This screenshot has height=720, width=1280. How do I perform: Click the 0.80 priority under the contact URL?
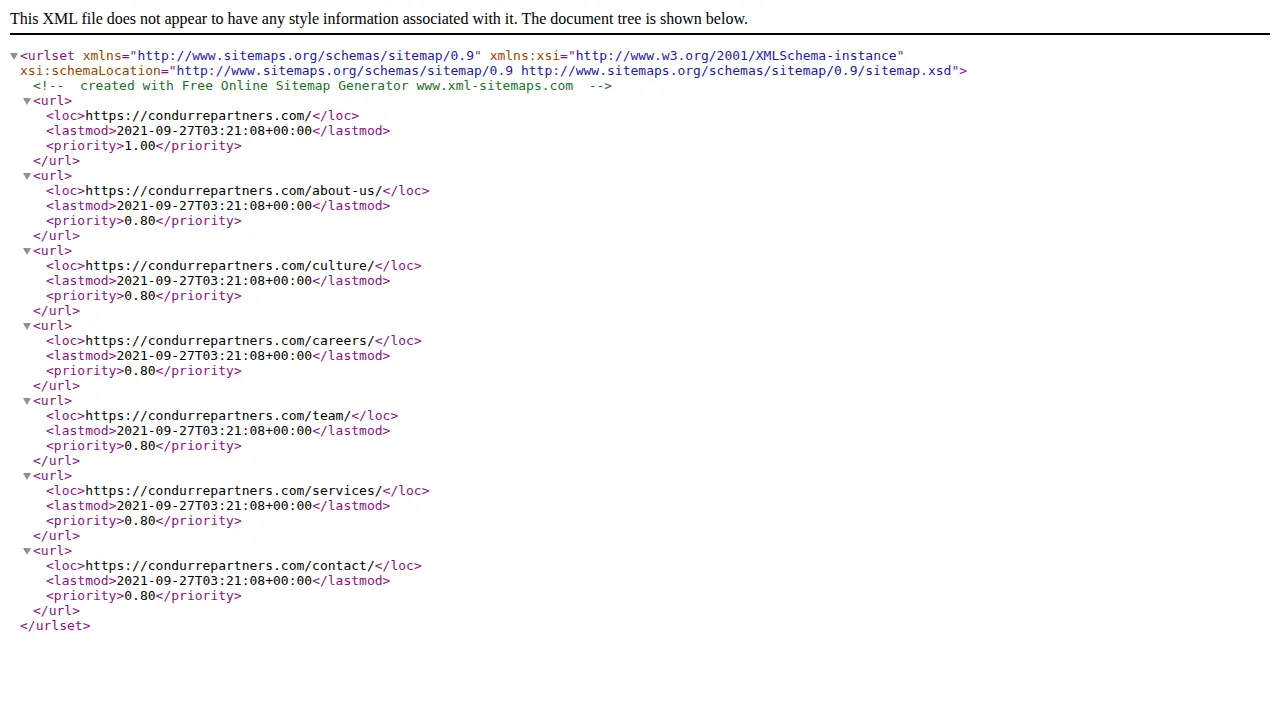coord(140,596)
